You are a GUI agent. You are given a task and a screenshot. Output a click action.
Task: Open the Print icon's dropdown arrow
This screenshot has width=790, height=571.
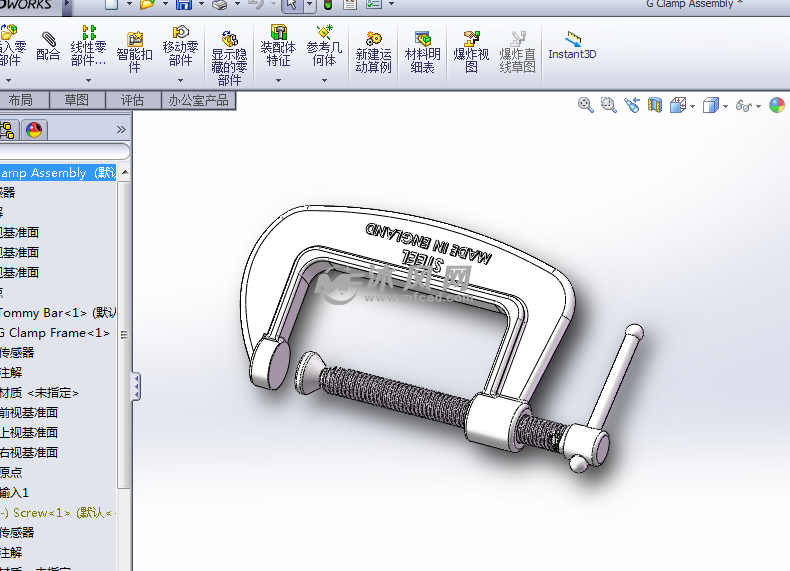pyautogui.click(x=237, y=4)
